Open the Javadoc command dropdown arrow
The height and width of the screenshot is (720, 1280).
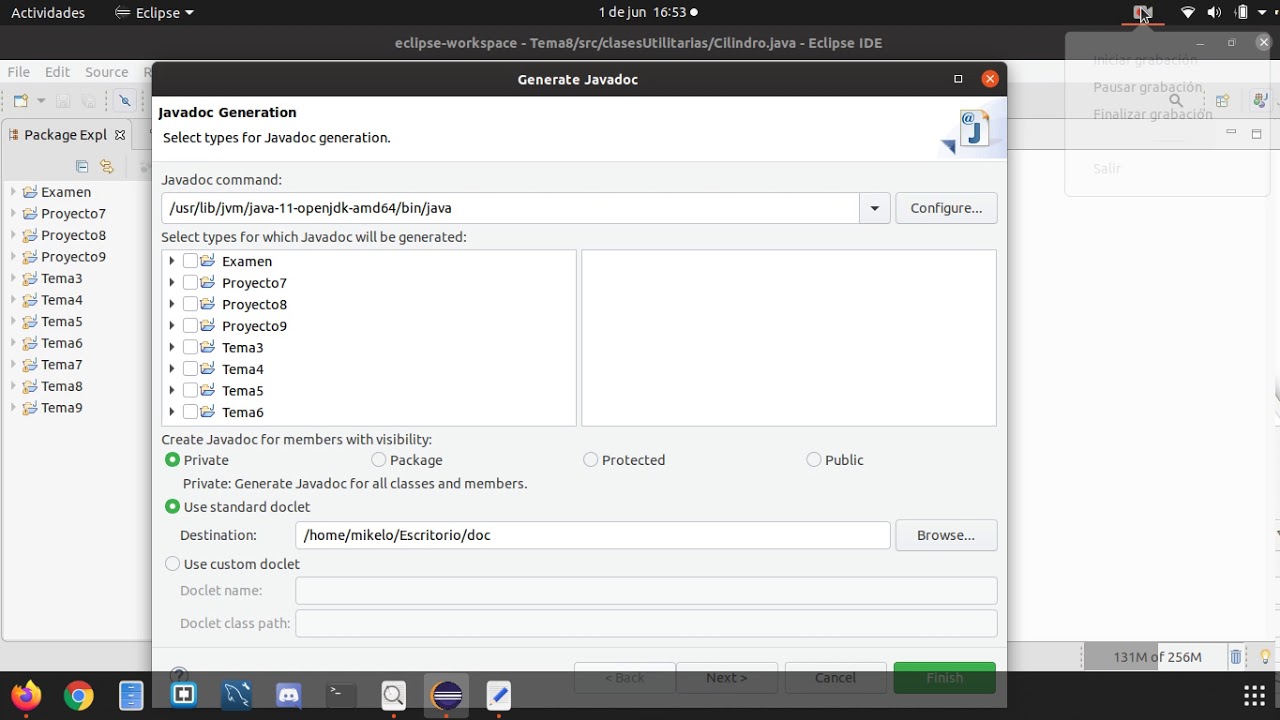click(874, 208)
